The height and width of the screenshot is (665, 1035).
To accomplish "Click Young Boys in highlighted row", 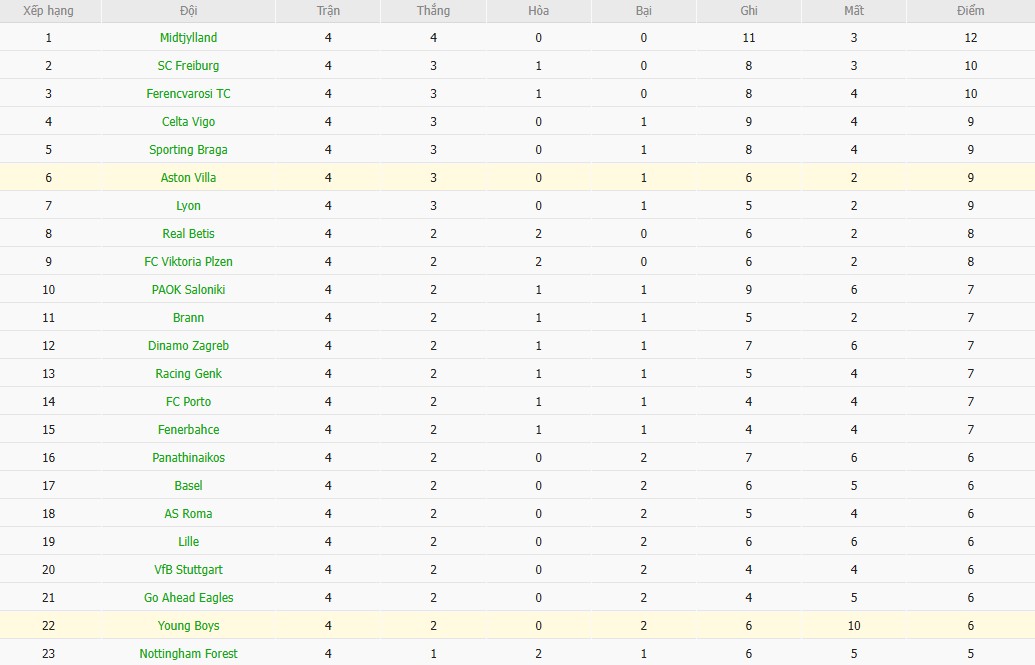I will pos(188,626).
